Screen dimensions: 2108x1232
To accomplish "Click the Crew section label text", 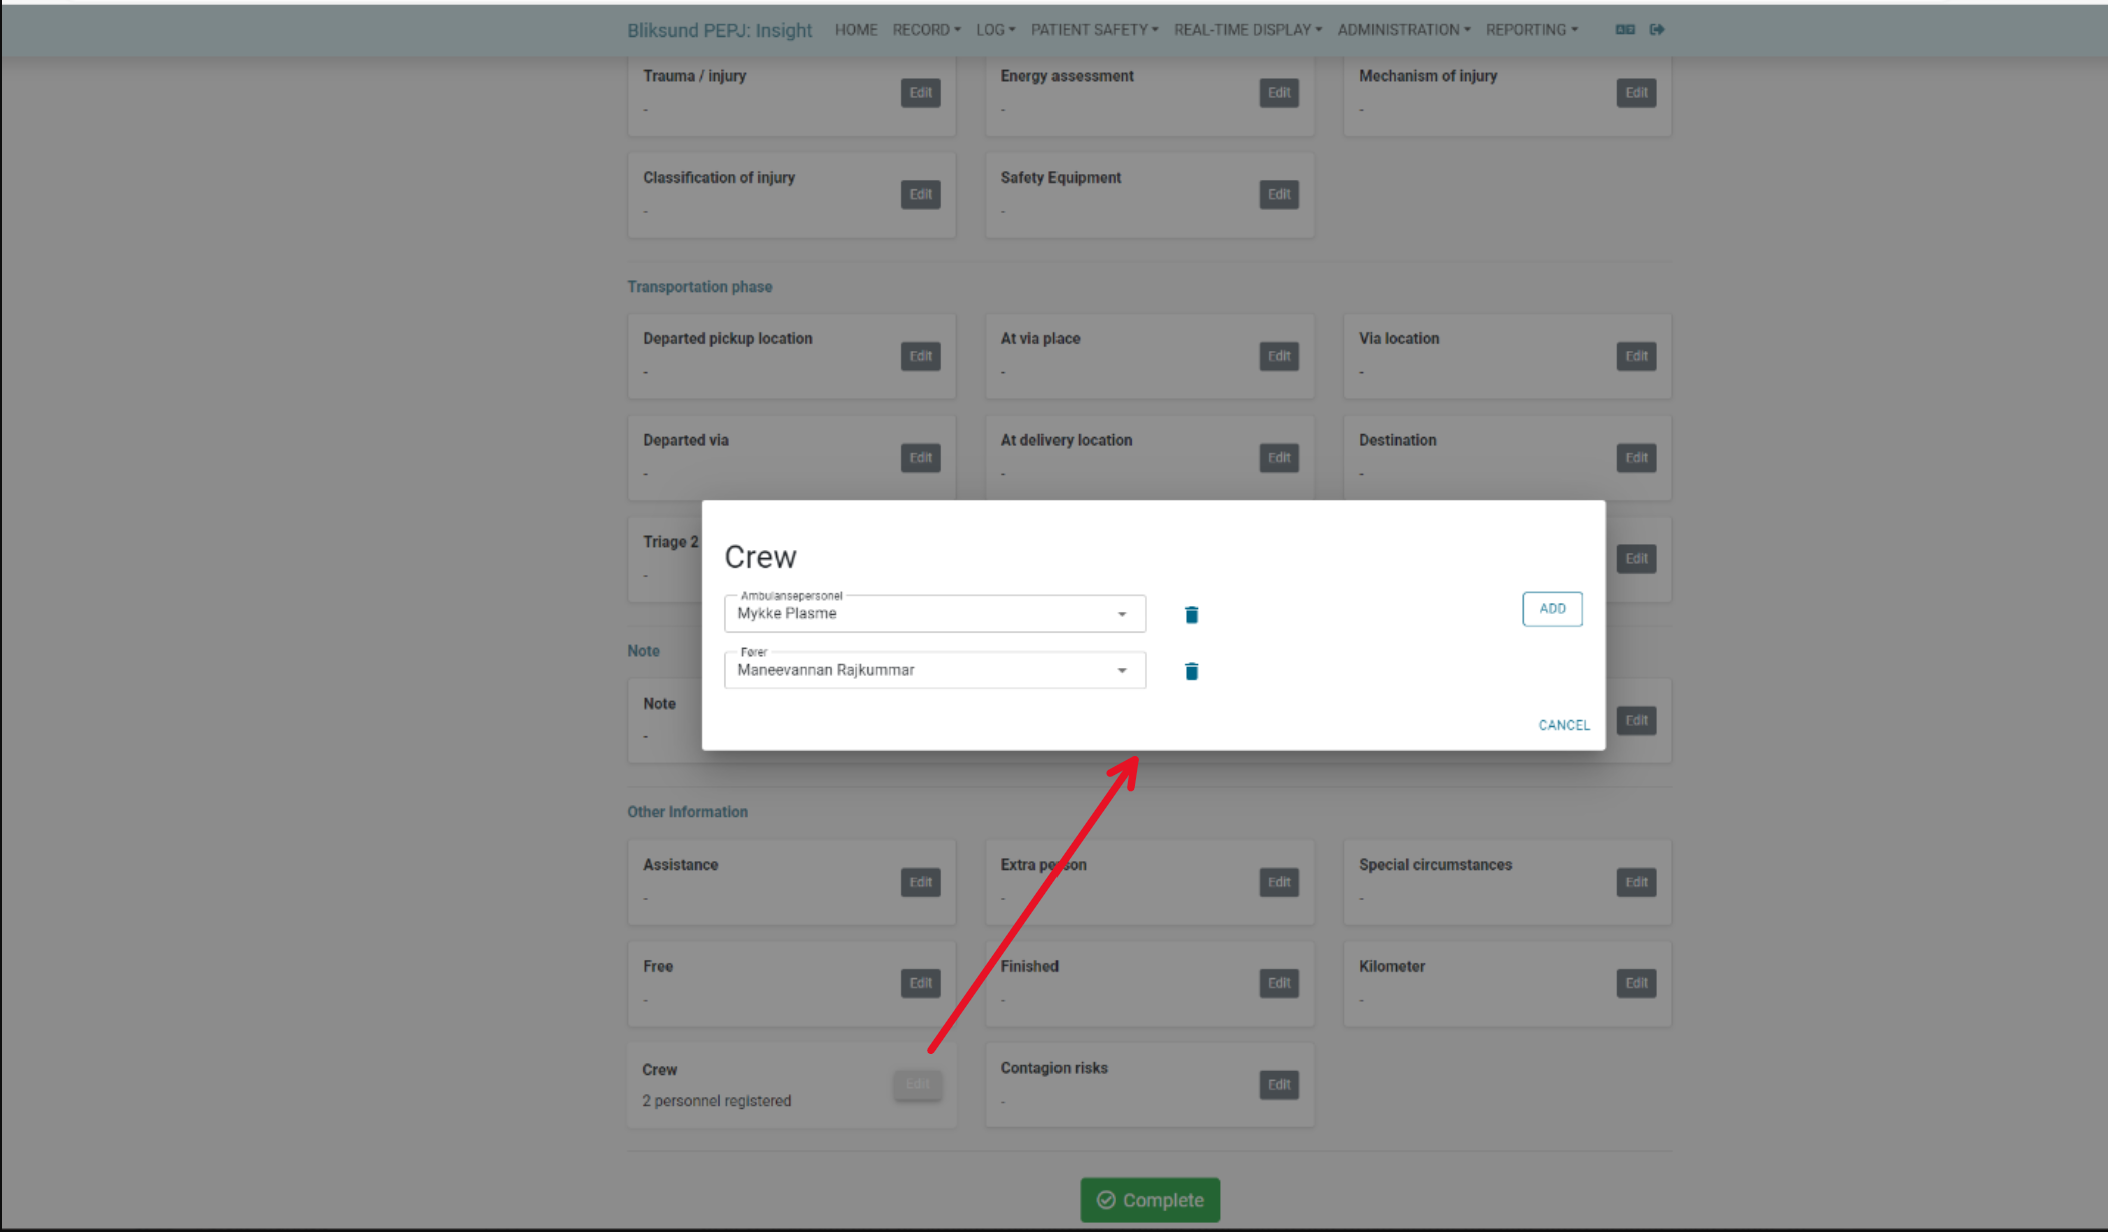I will (660, 1068).
